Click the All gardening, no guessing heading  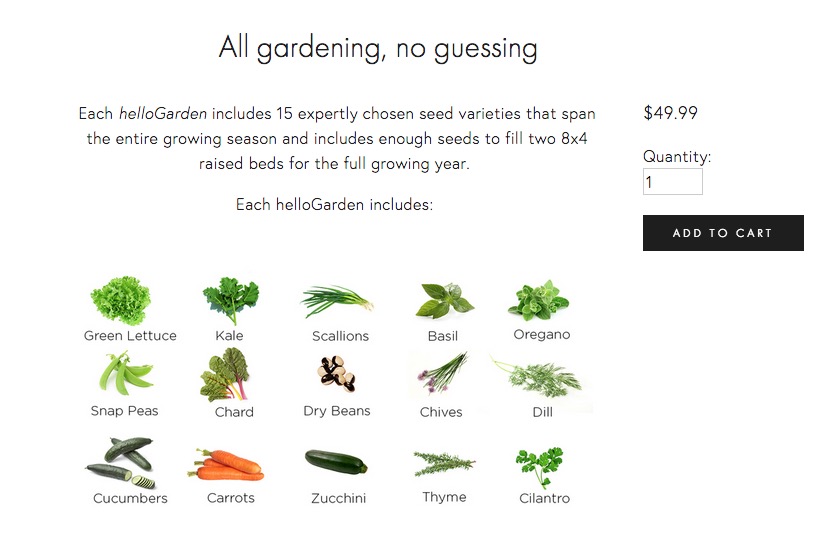coord(378,47)
